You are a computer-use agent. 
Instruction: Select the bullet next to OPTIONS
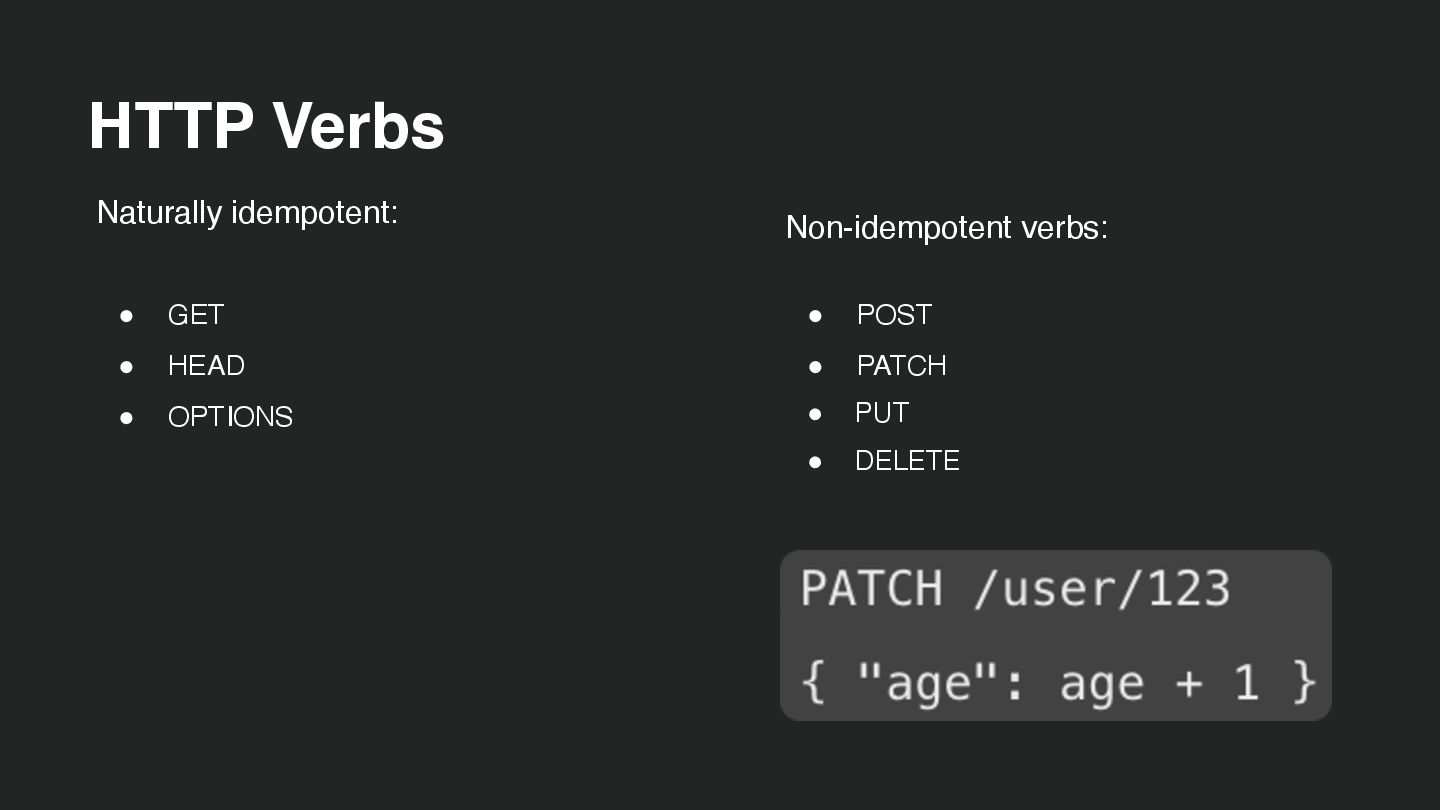click(x=127, y=418)
